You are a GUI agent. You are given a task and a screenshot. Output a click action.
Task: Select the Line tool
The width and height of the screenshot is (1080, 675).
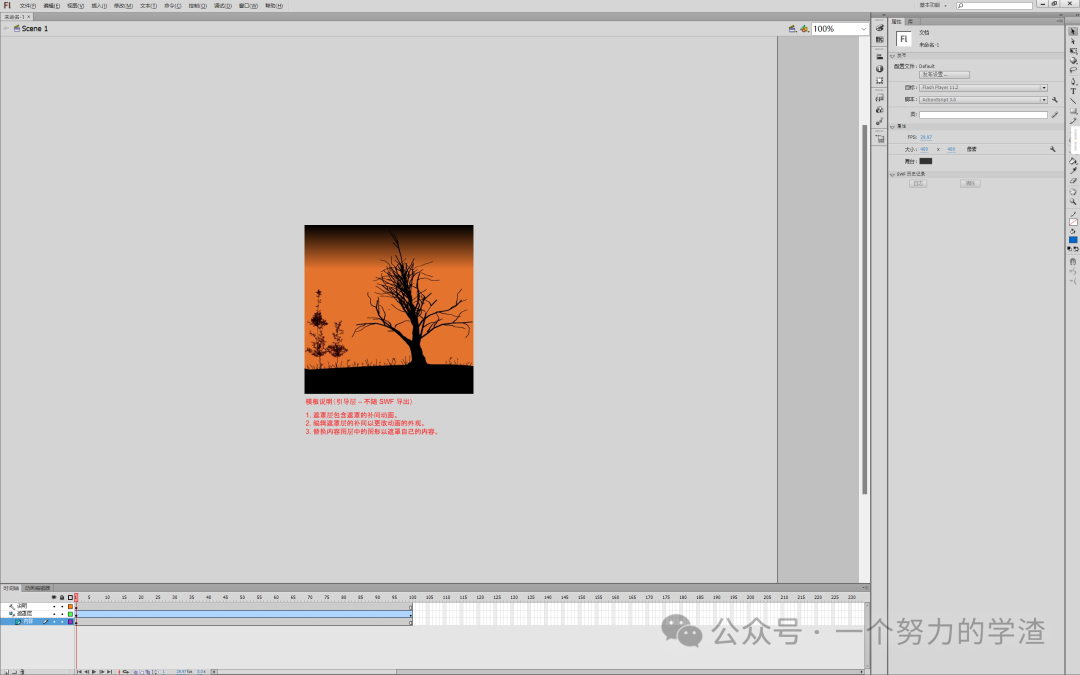(1072, 101)
